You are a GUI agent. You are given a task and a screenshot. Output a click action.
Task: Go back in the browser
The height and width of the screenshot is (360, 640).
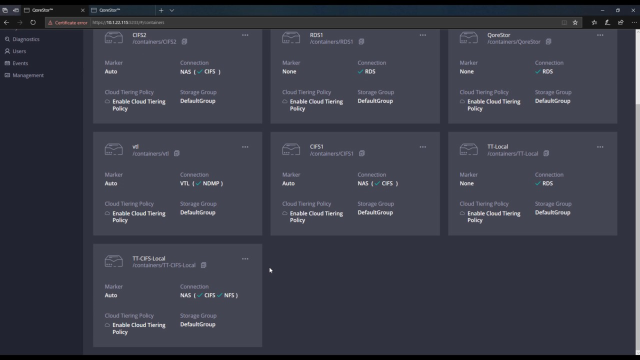coord(7,22)
